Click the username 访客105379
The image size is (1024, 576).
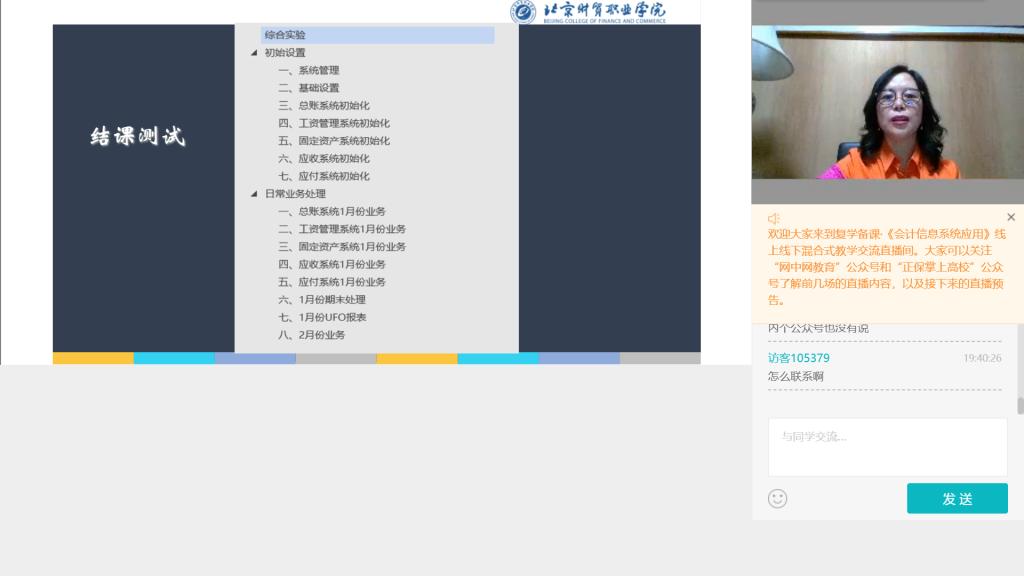[x=798, y=358]
